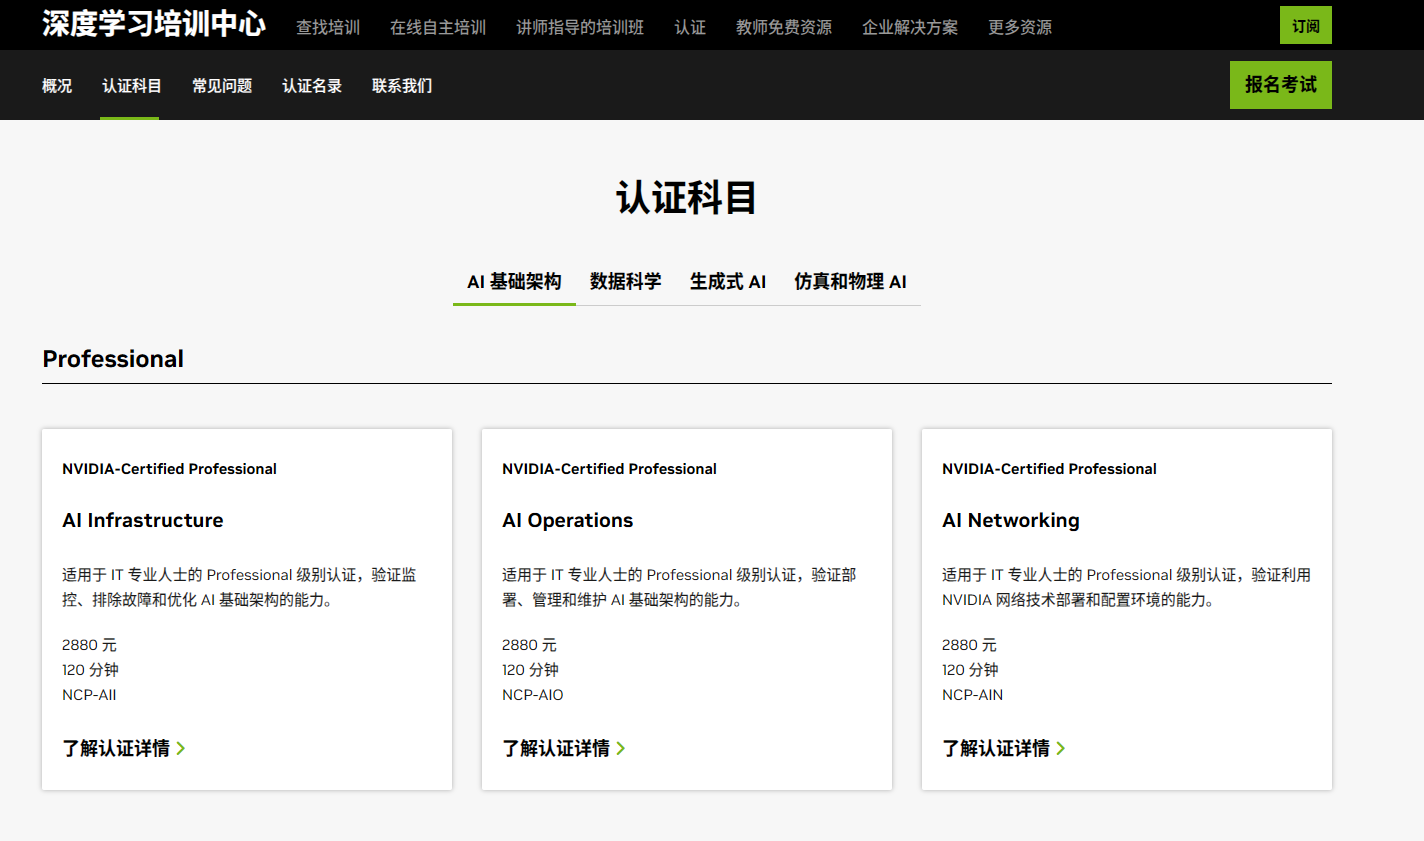Click NVIDIA-Certified Professional label above AI Infrastructure
The height and width of the screenshot is (841, 1424).
(169, 469)
